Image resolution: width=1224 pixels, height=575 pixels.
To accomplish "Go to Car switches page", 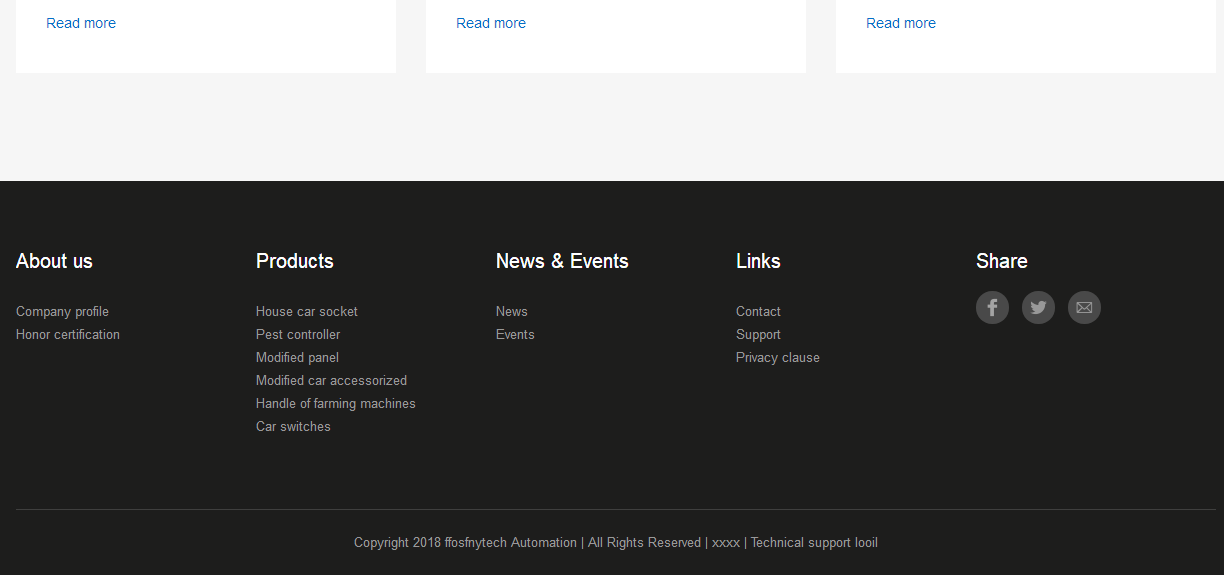I will point(293,427).
